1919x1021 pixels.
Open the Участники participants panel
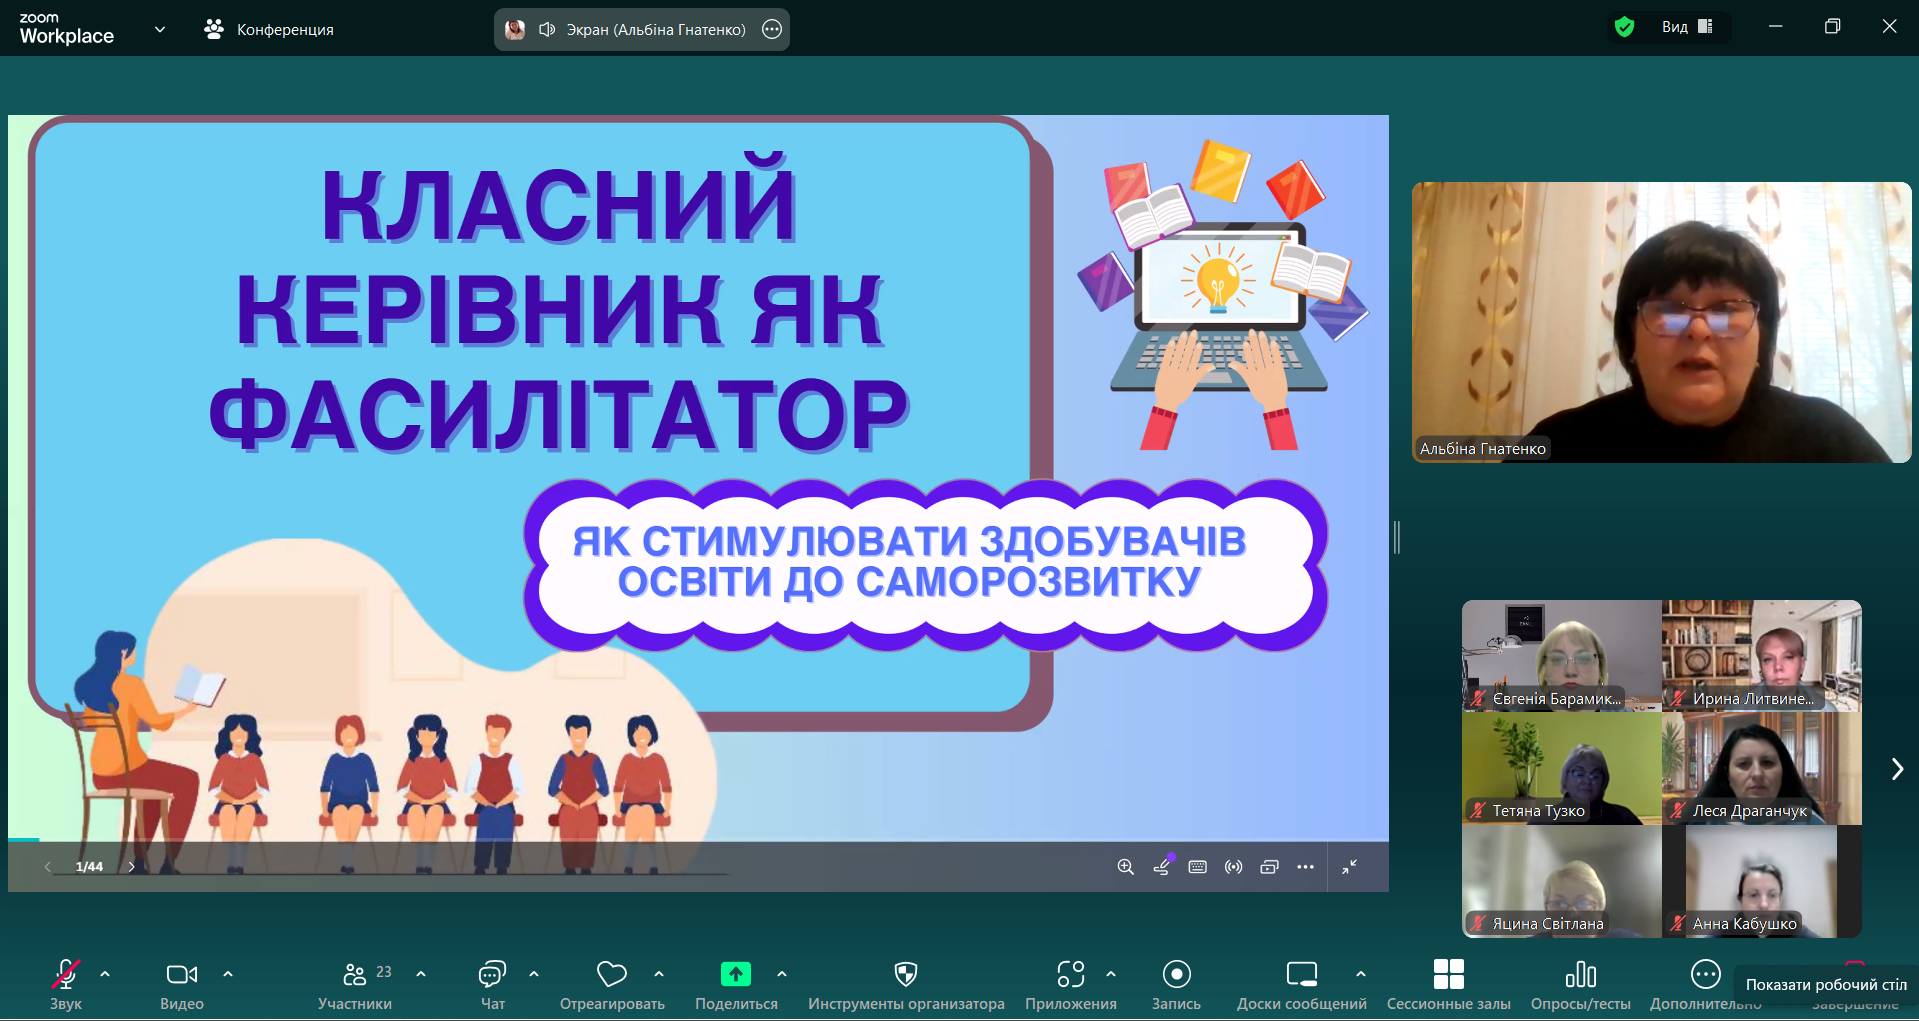click(355, 984)
